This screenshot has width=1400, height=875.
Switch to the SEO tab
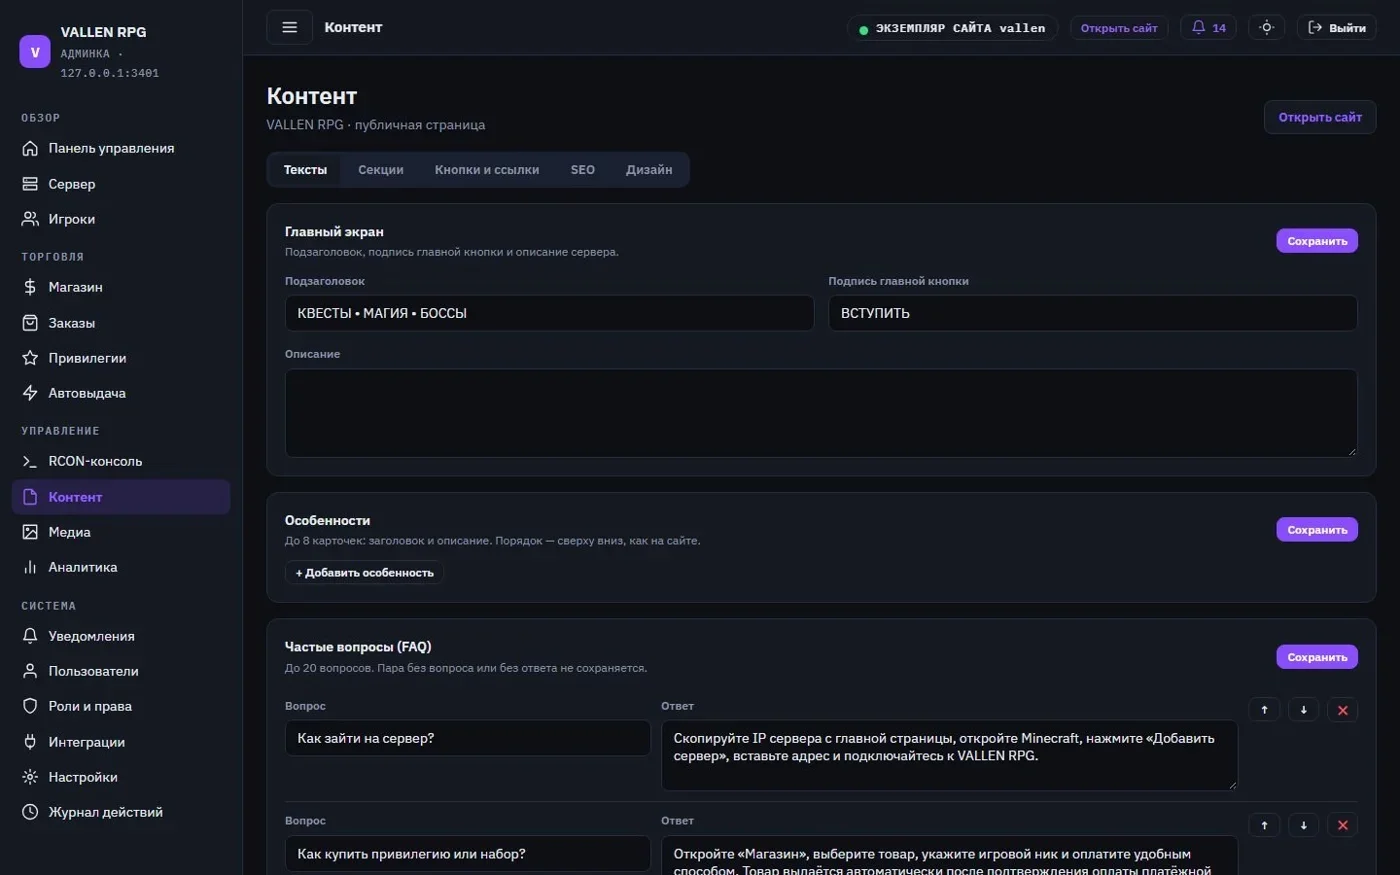coord(583,170)
